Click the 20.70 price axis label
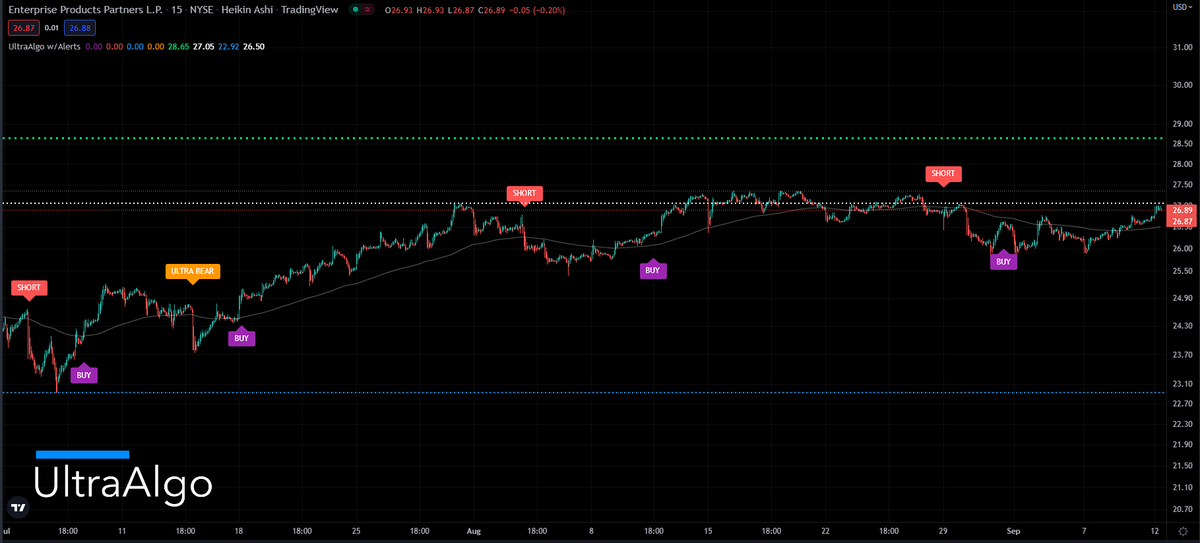 (1181, 509)
